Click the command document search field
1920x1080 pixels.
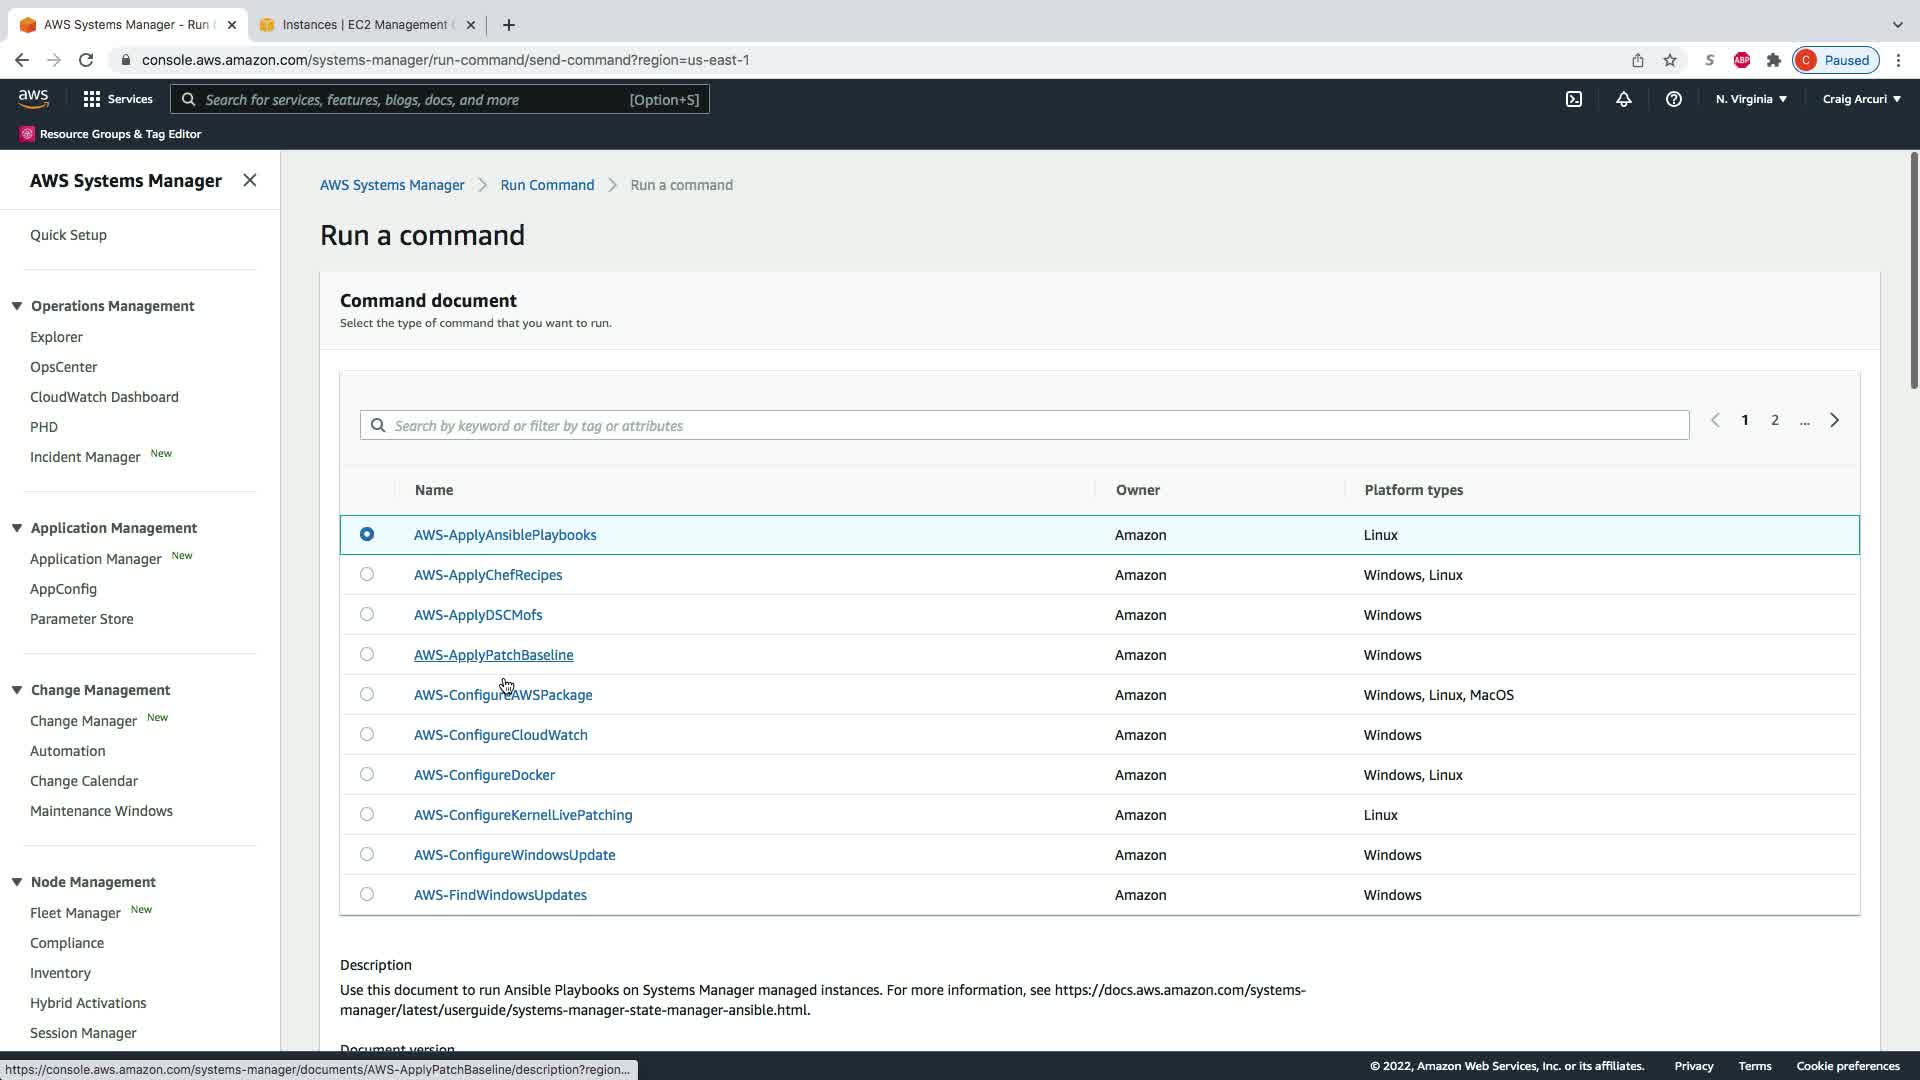point(1024,425)
